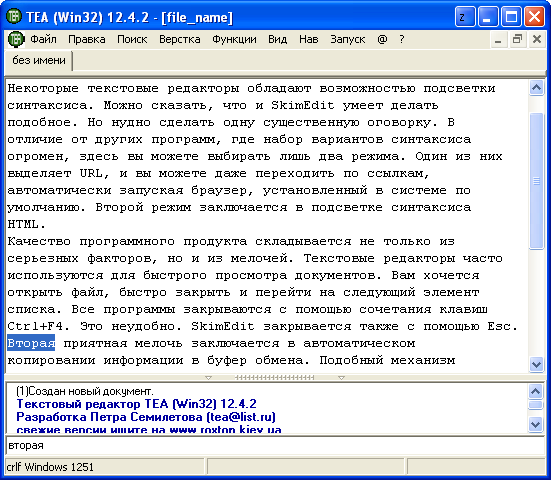Click the word Некоторые at the text start
The height and width of the screenshot is (480, 551).
(43, 88)
